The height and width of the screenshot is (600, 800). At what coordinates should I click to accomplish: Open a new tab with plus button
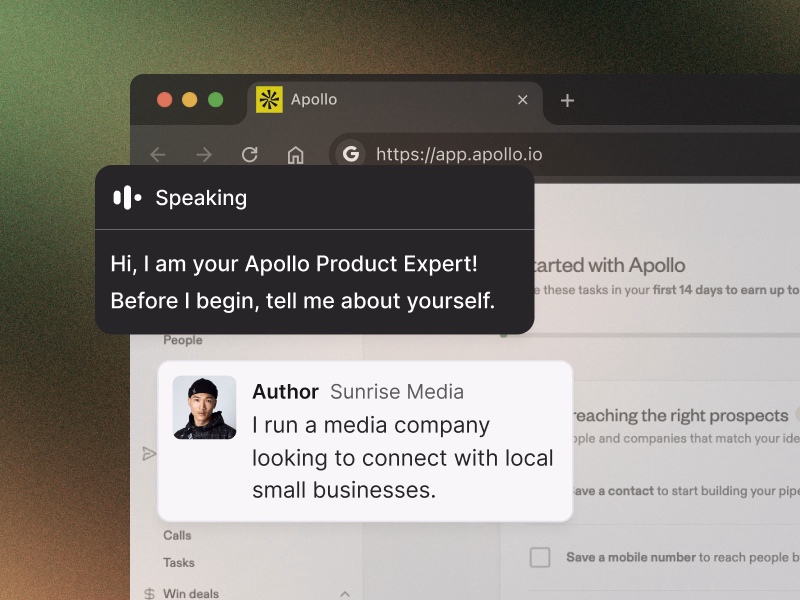(567, 101)
